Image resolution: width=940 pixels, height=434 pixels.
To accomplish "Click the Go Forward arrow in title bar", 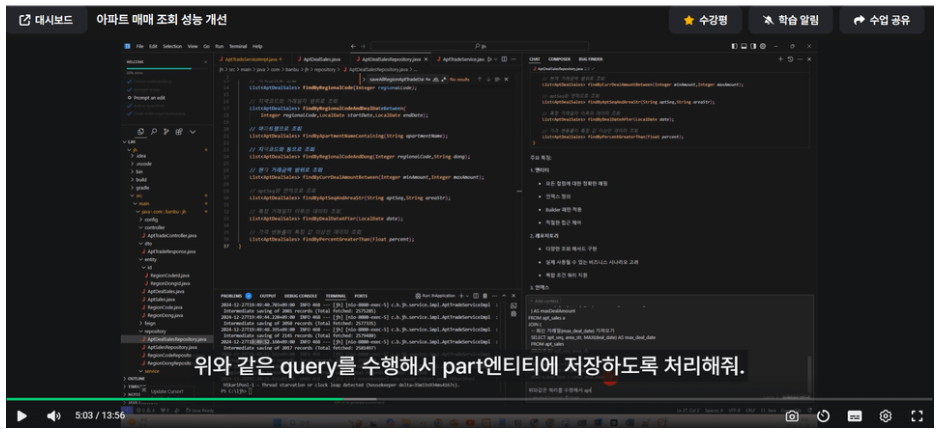I will 363,46.
